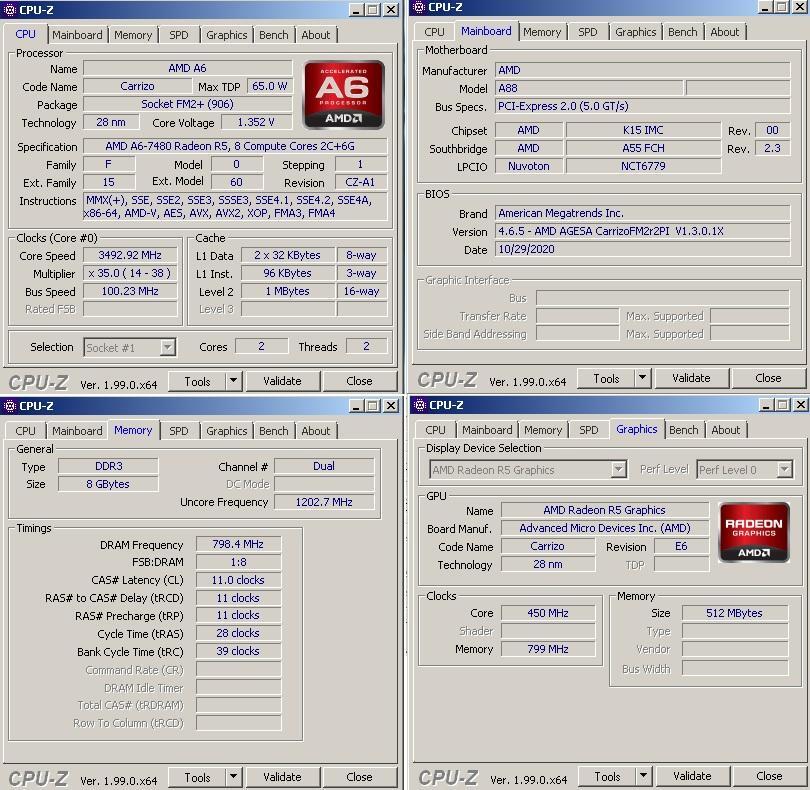Click Board Manuf. Advanced Micro Devices field
The image size is (810, 790).
pos(605,528)
